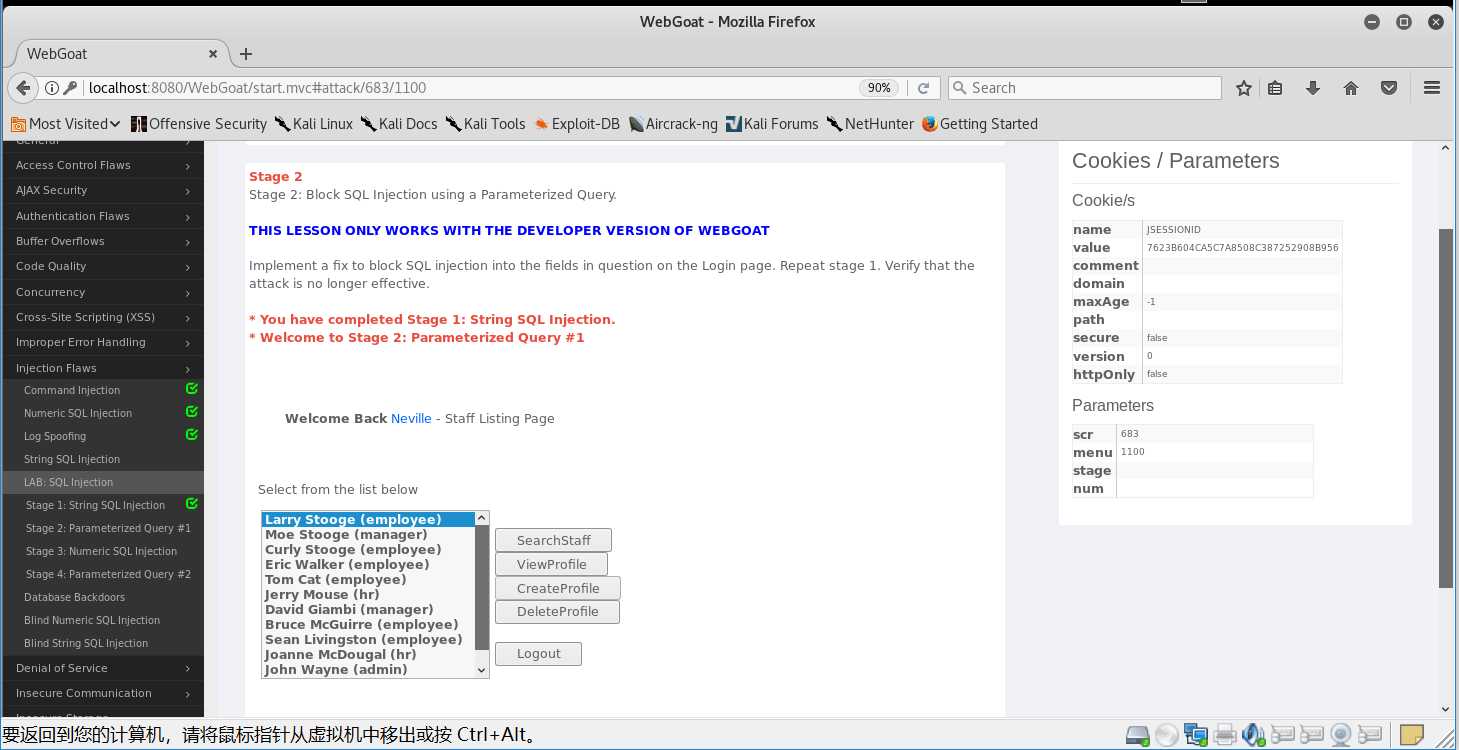1459x750 pixels.
Task: Expand Cross-Site Scripting (XSS) category
Action: (102, 317)
